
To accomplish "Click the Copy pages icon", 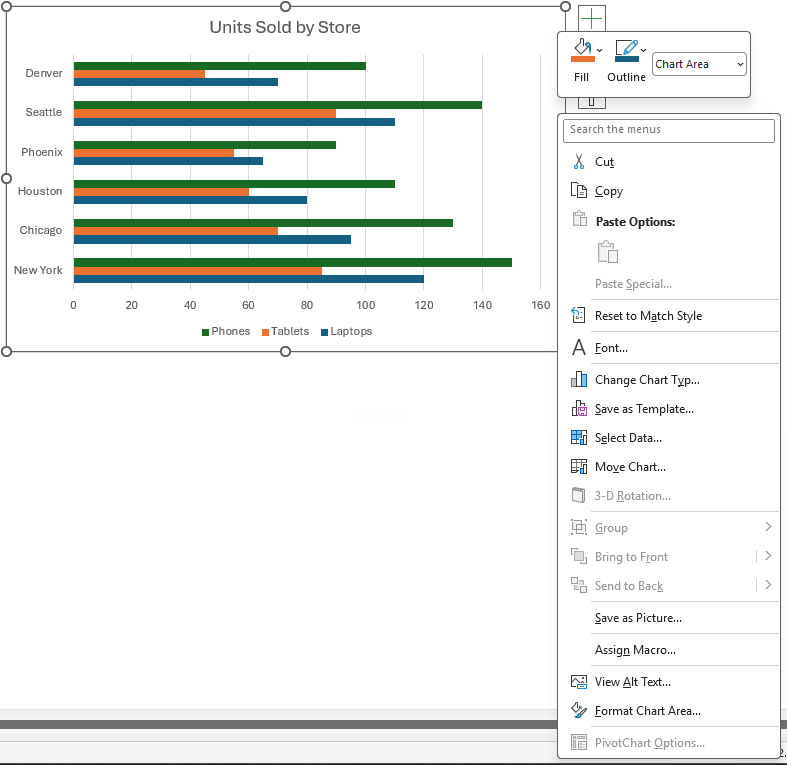I will tap(579, 191).
